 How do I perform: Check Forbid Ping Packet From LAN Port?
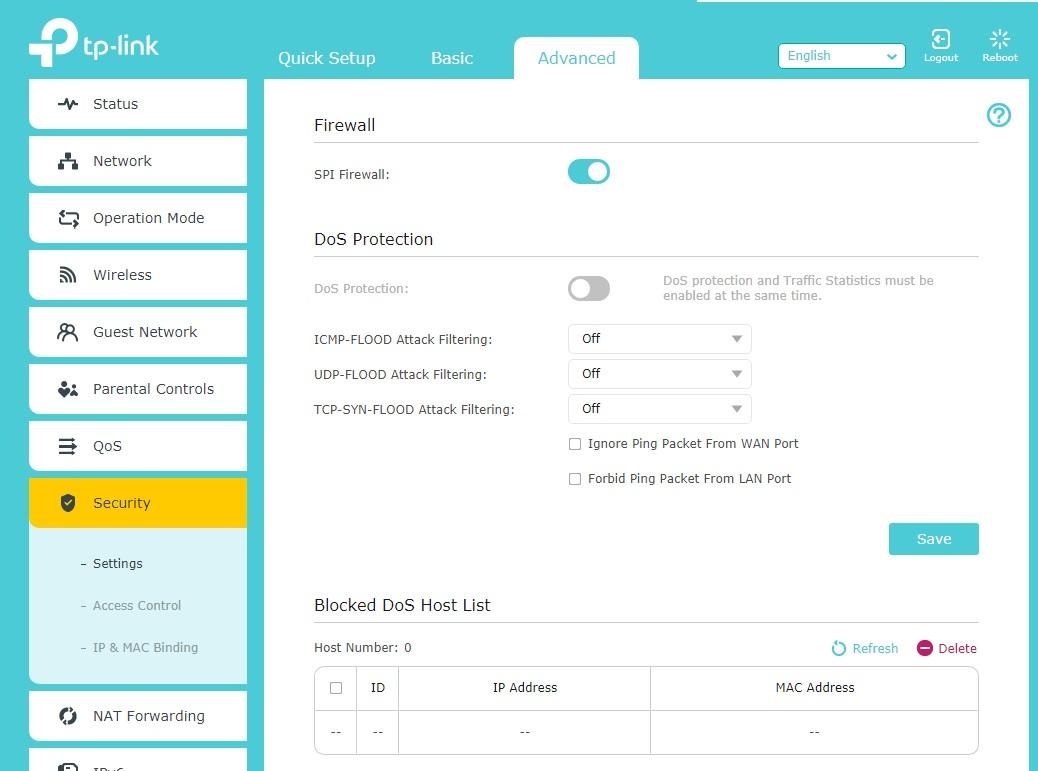(x=575, y=479)
